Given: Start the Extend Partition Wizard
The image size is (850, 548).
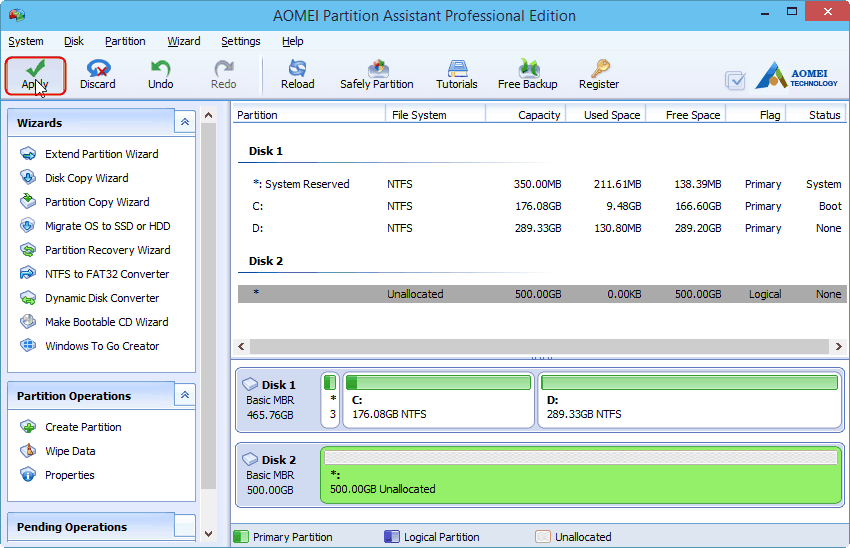Looking at the screenshot, I should click(x=101, y=154).
